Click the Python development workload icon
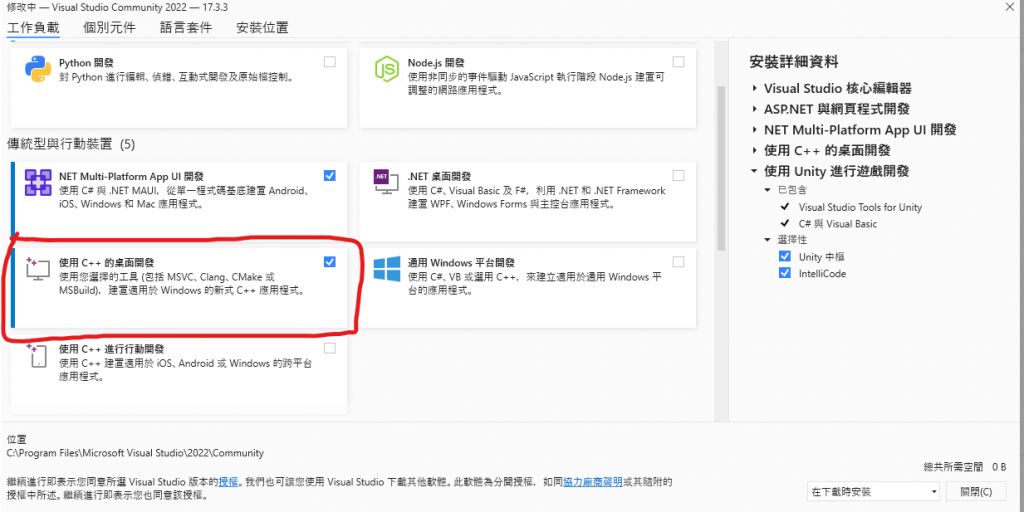1024x512 pixels. [x=38, y=69]
